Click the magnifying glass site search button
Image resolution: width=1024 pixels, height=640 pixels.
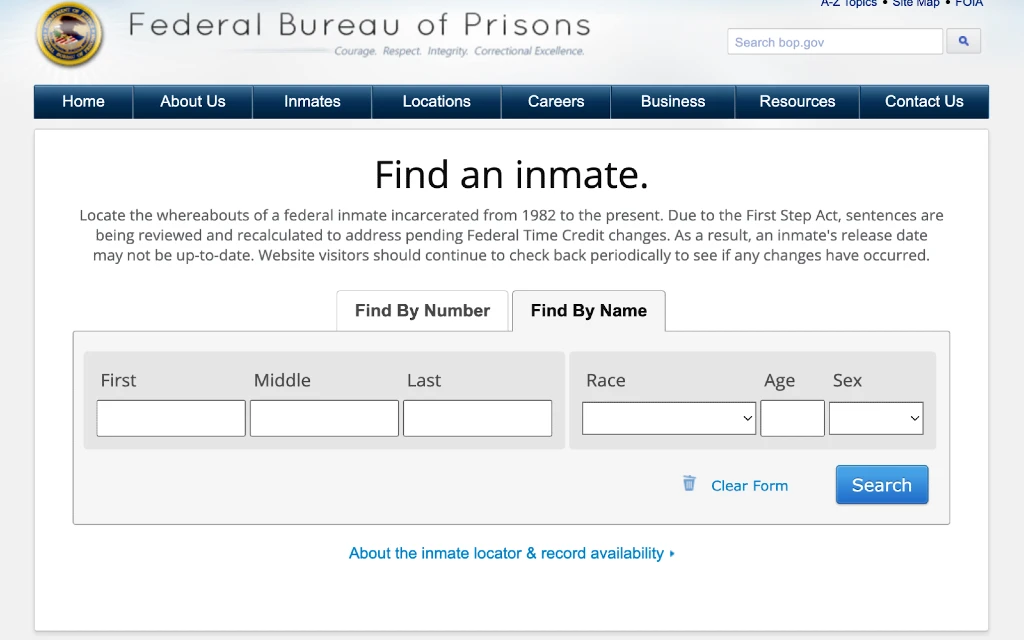point(963,41)
